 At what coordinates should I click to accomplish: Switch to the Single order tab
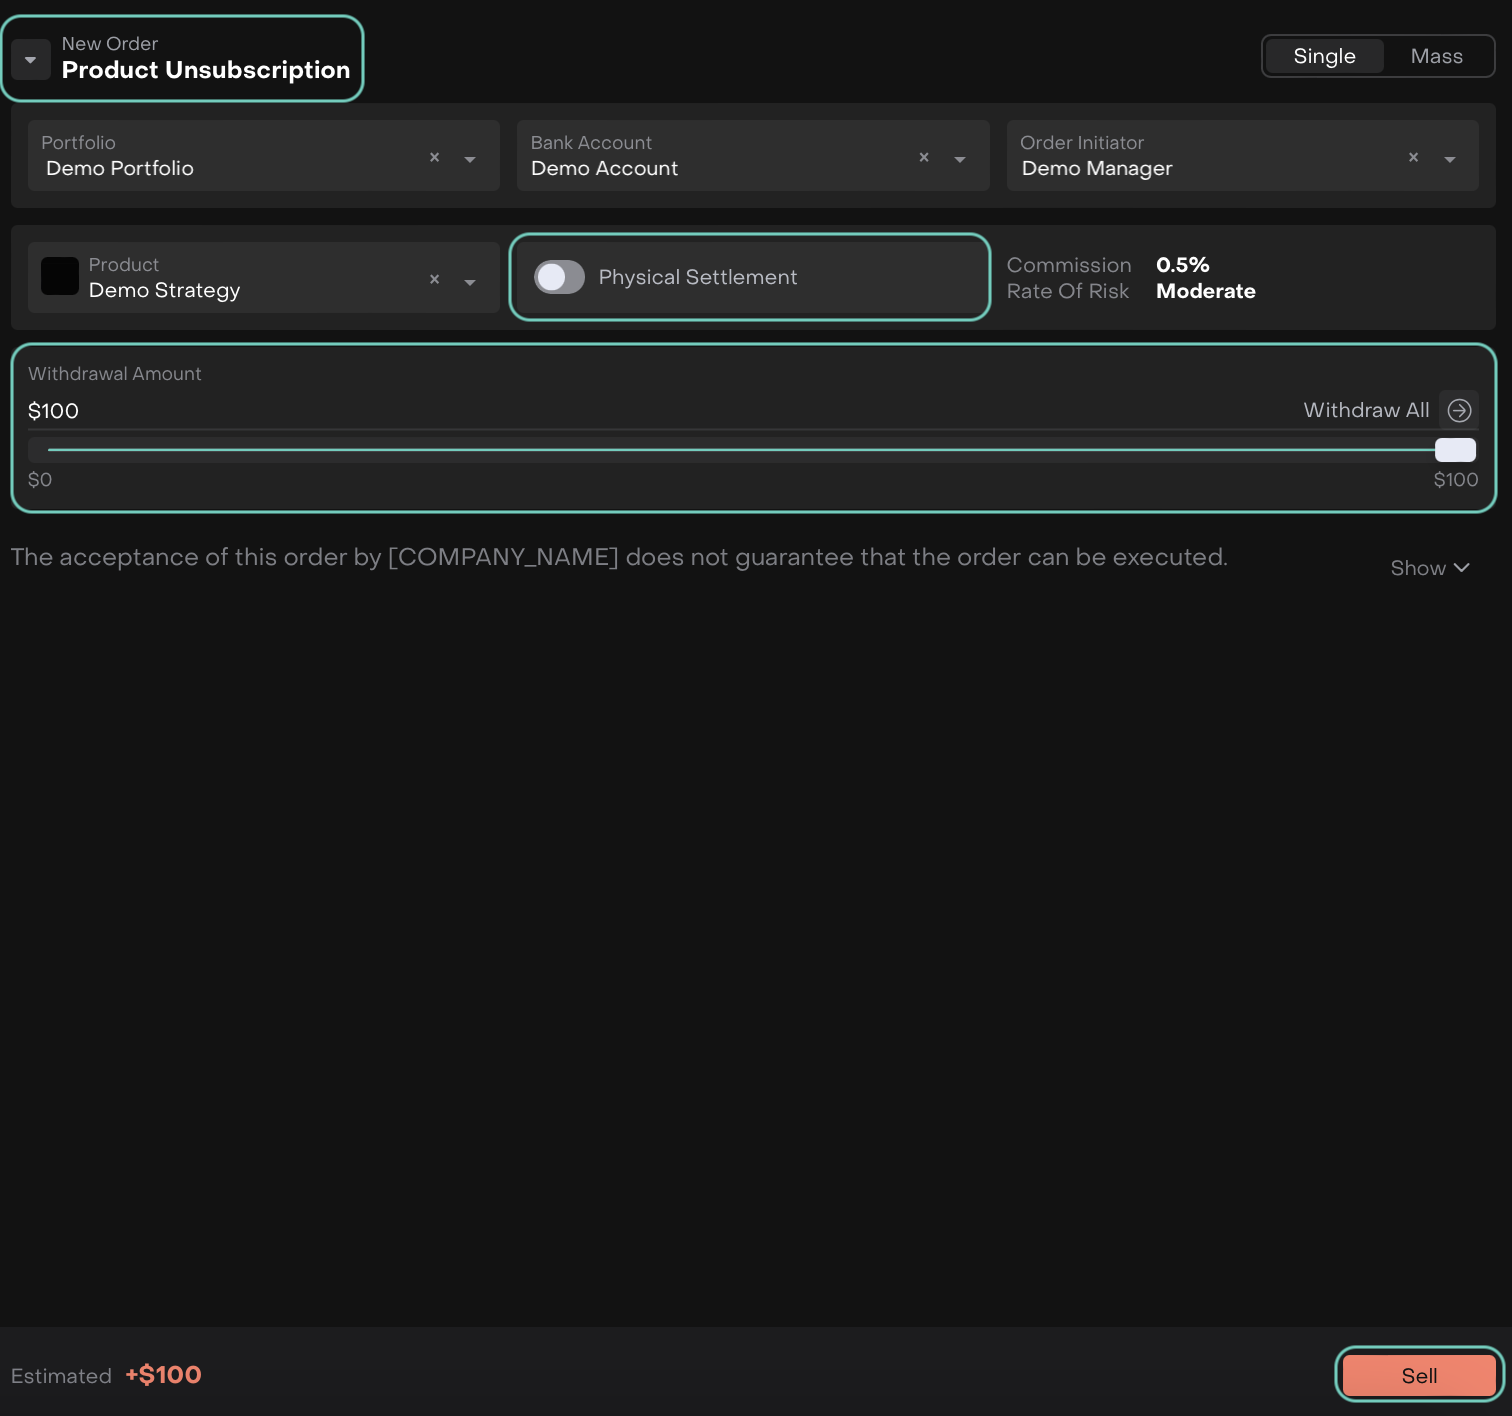point(1324,56)
